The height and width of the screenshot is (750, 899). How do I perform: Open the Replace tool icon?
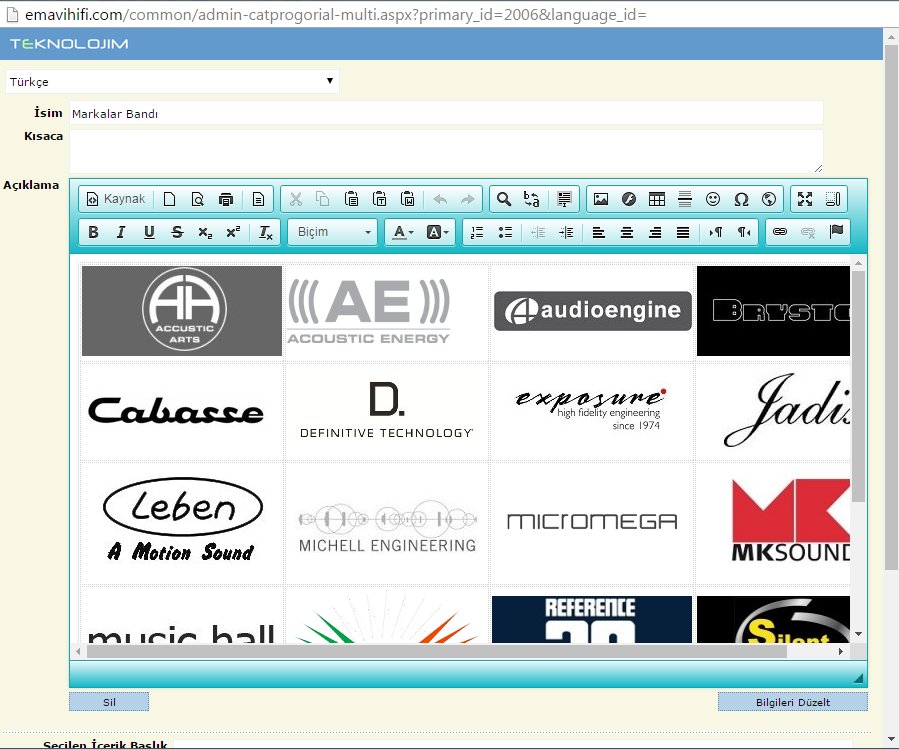coord(531,199)
